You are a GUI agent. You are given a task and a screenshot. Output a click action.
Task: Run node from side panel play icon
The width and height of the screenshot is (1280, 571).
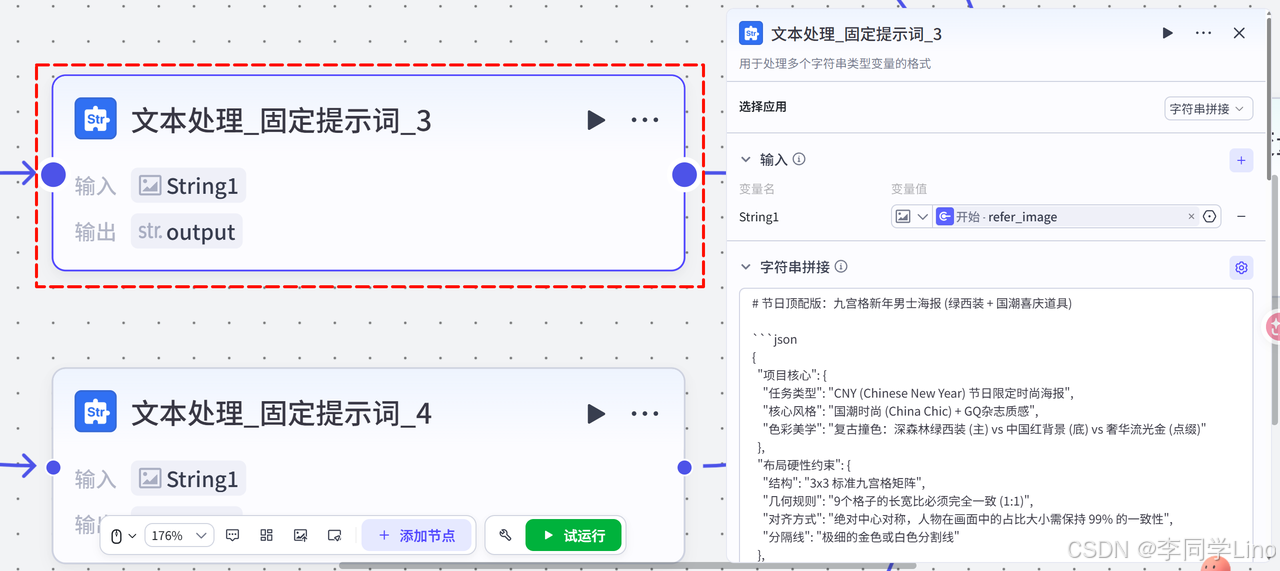(x=1167, y=33)
